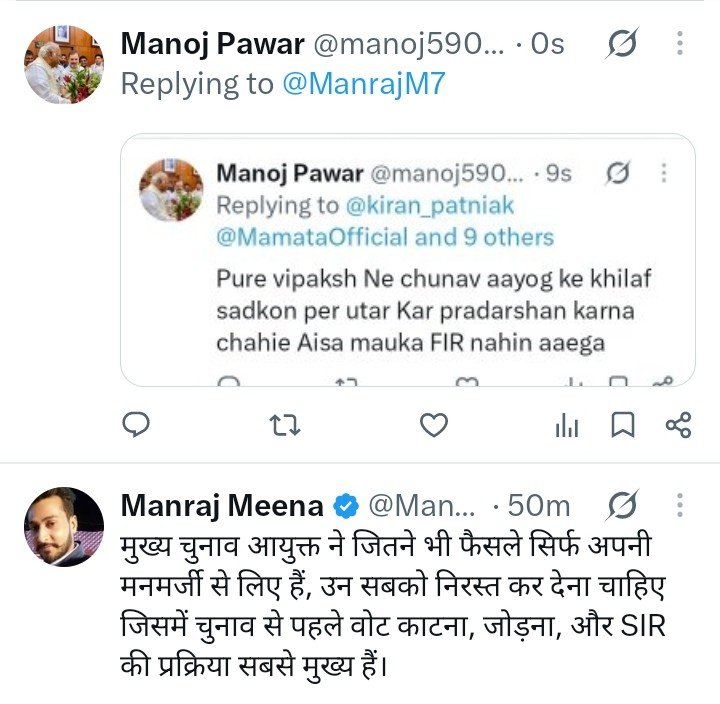Viewport: 720px width, 704px height.
Task: Open @MamataOfficial and 9 others link
Action: point(385,237)
